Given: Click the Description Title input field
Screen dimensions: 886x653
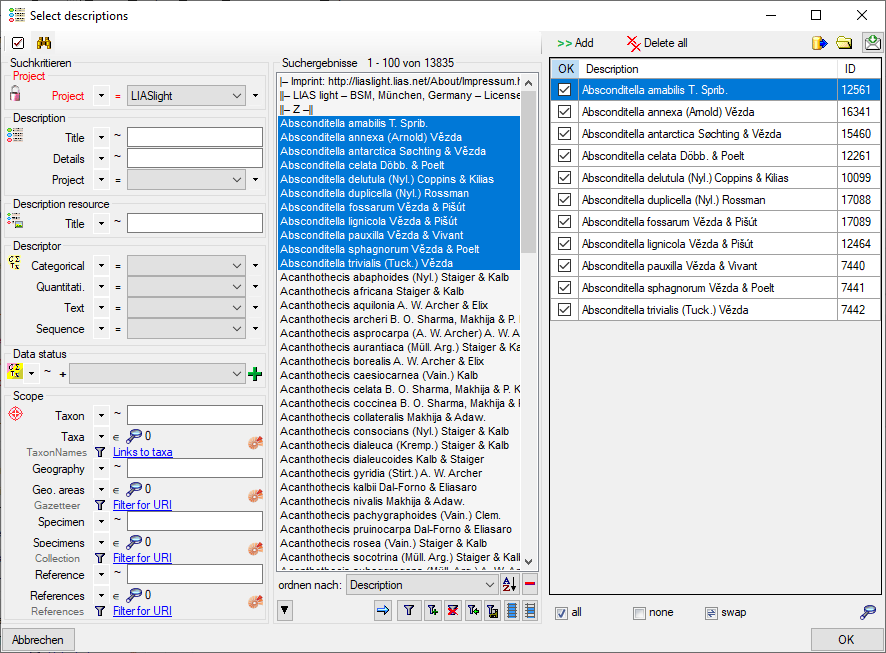Looking at the screenshot, I should tap(195, 137).
